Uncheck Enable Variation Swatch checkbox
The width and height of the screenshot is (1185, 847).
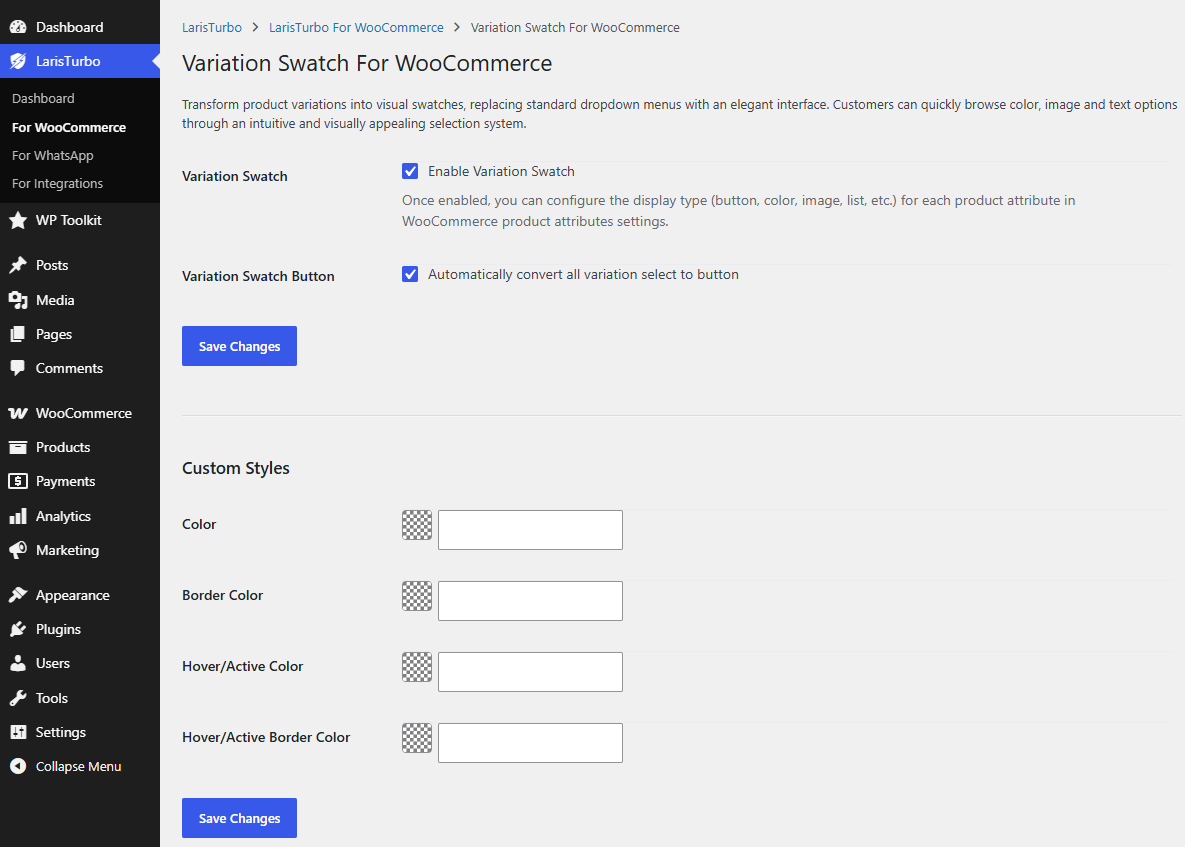(410, 172)
